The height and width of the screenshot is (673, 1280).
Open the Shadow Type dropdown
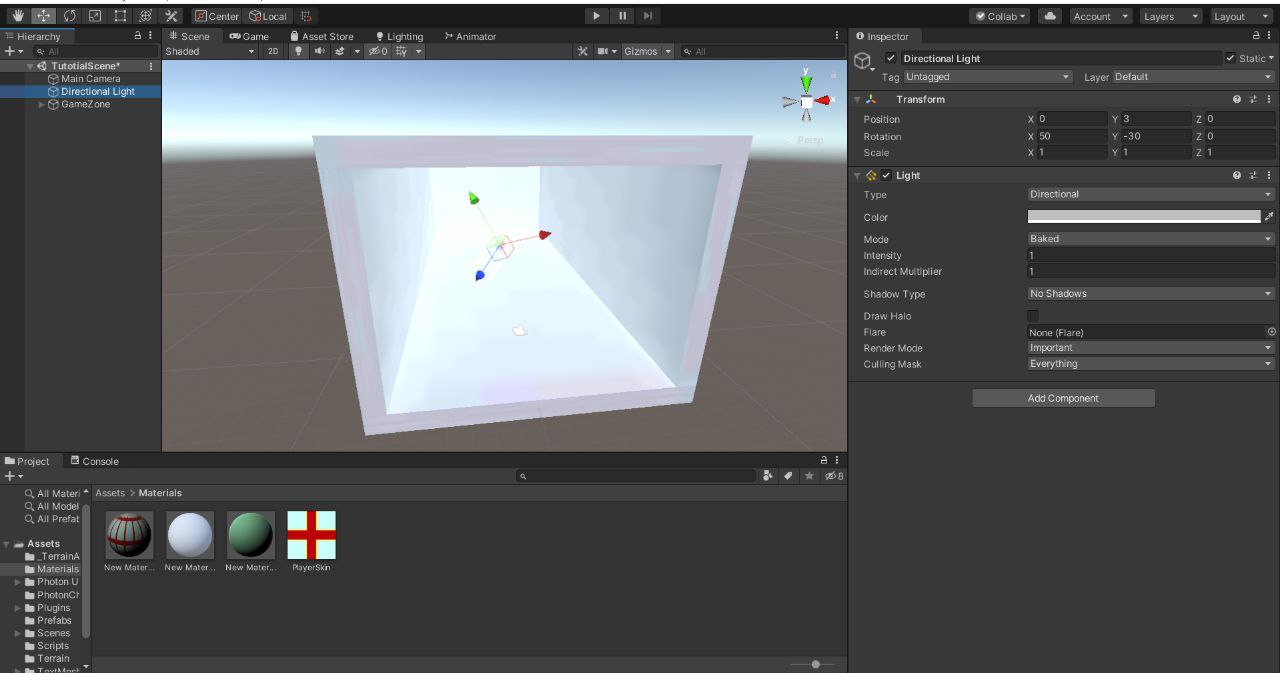point(1151,293)
